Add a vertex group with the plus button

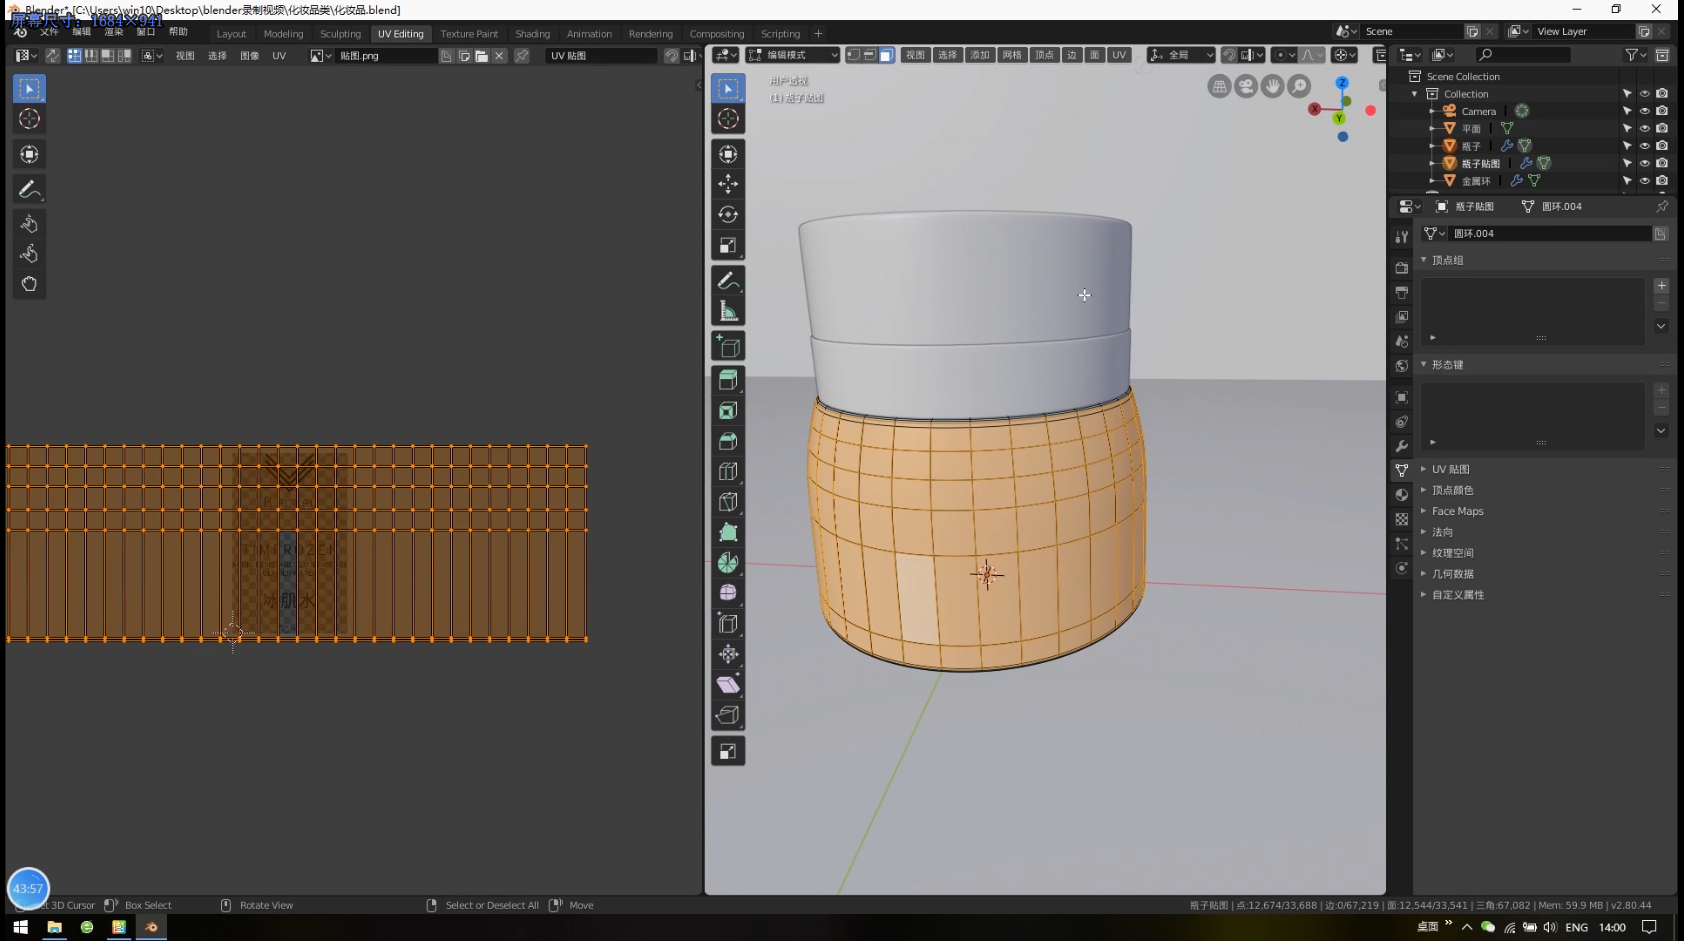point(1661,286)
